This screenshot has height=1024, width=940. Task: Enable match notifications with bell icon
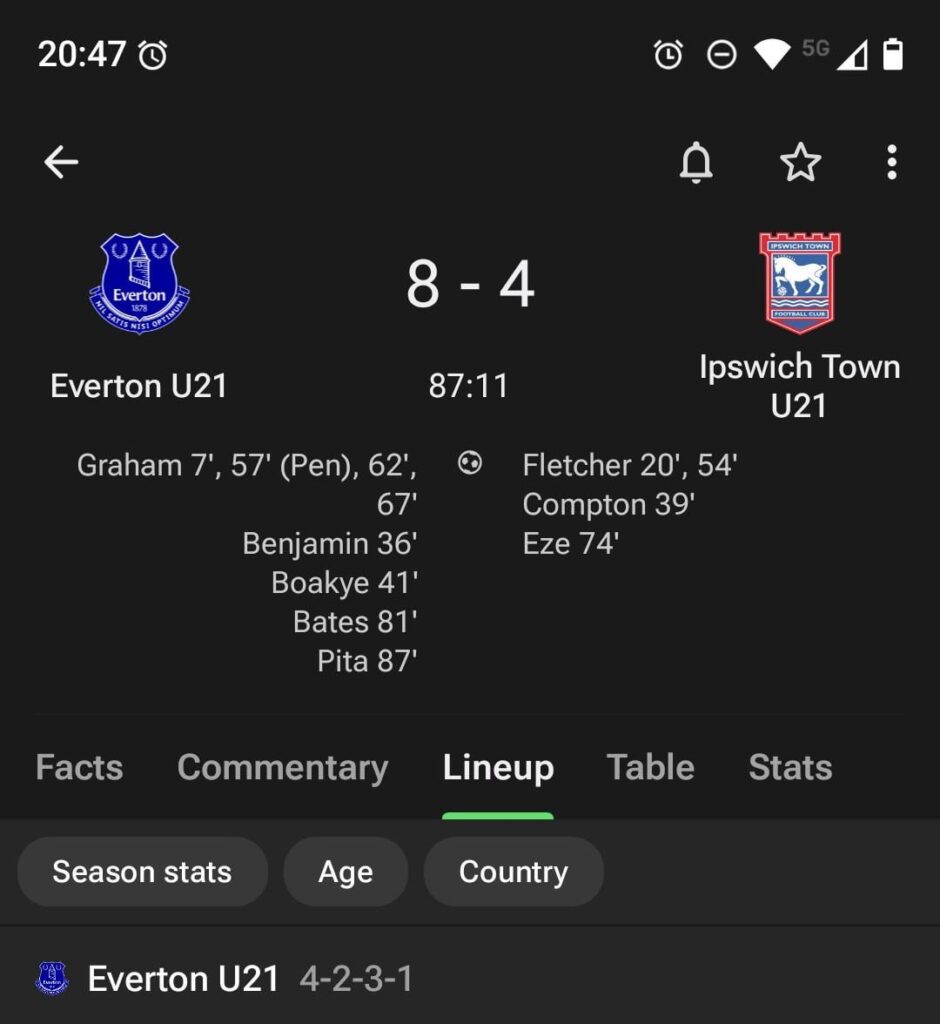tap(696, 162)
